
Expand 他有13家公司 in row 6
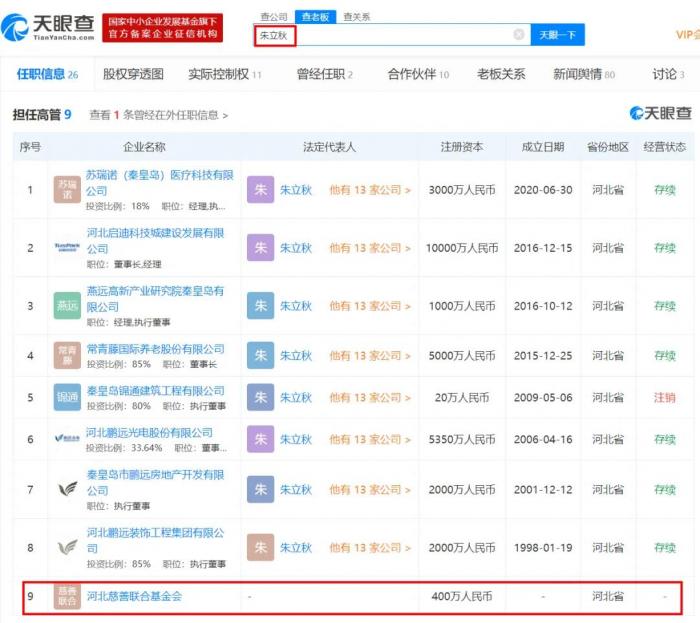(370, 440)
